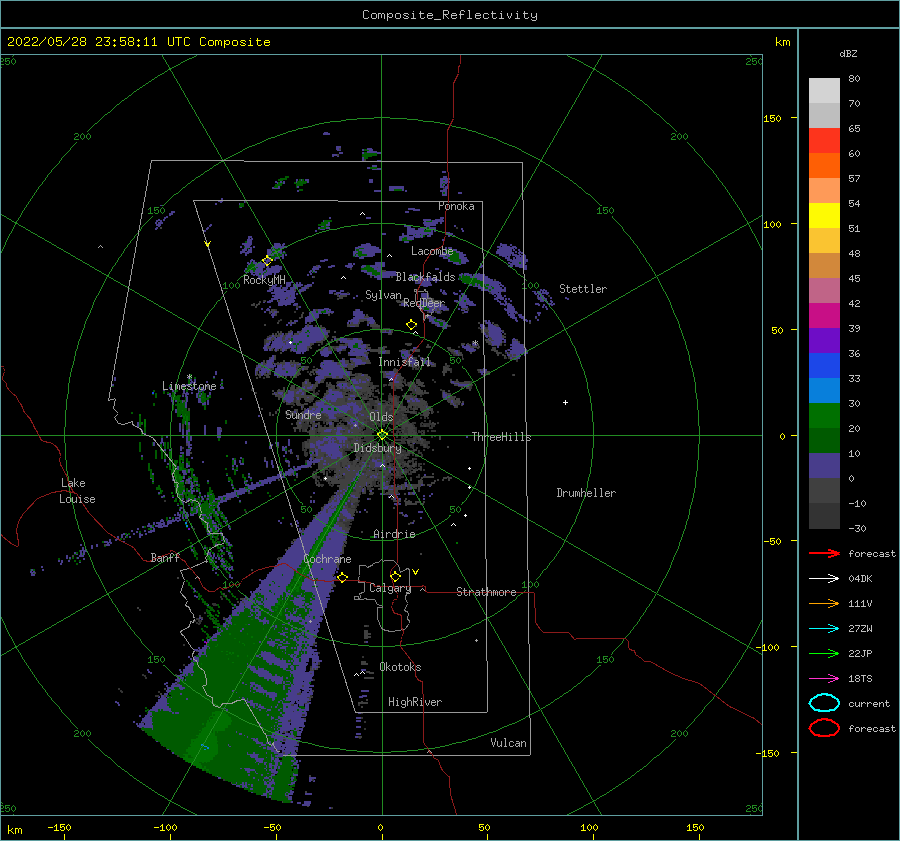This screenshot has height=841, width=900.
Task: Click the yellow diamond marker above Calgary label
Action: coord(395,576)
